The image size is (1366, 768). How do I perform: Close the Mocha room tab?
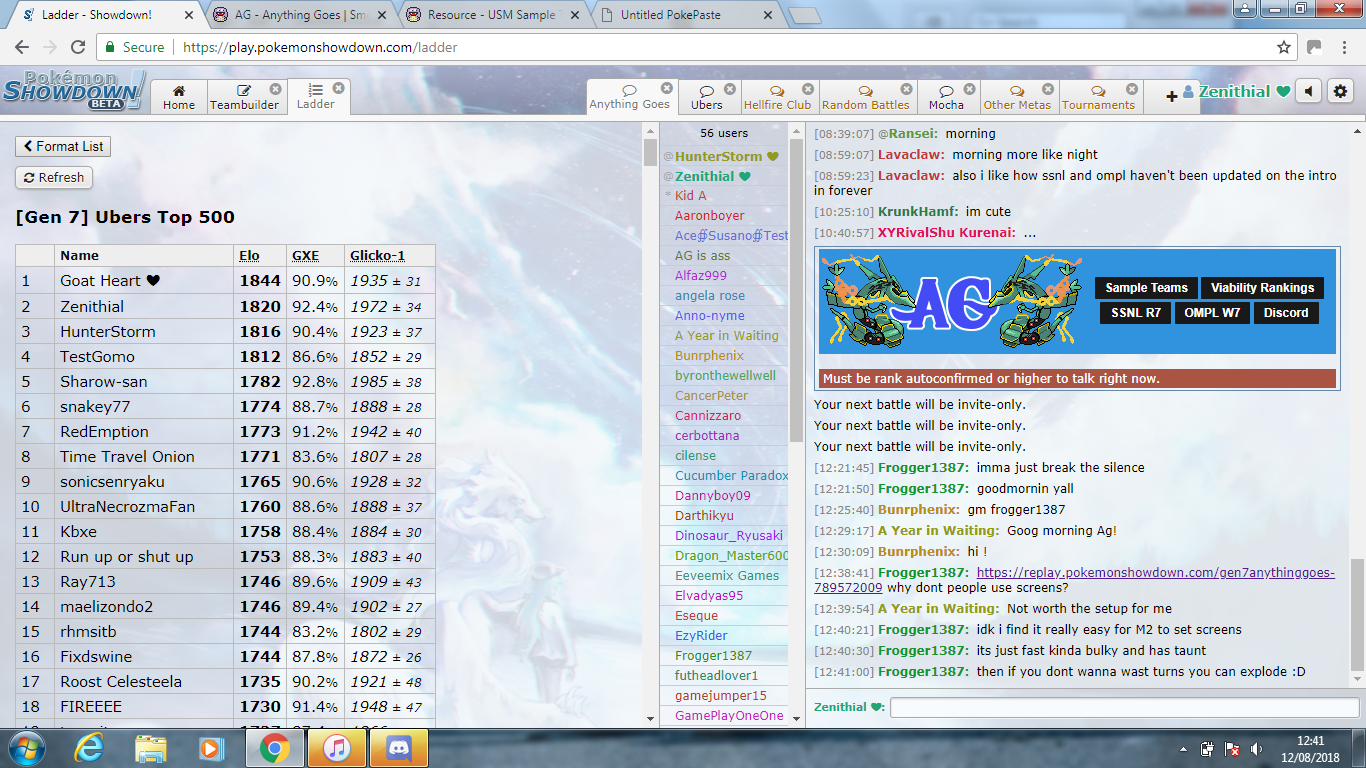pos(968,89)
